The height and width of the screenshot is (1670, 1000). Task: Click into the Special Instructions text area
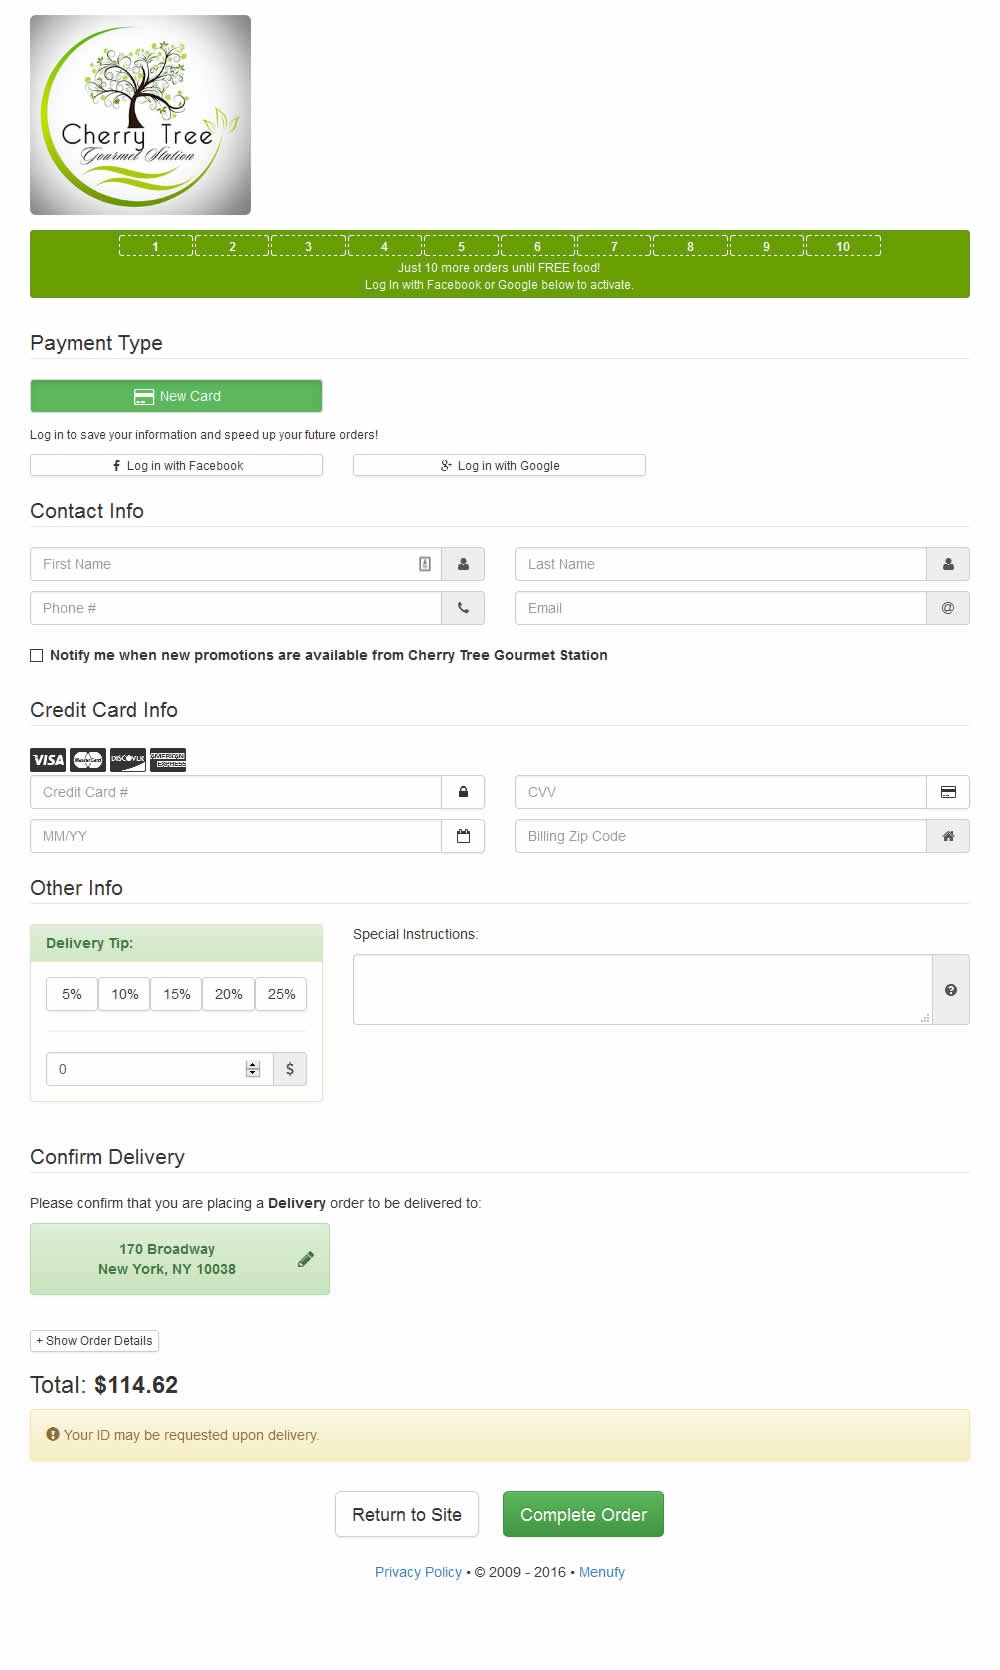[x=642, y=989]
